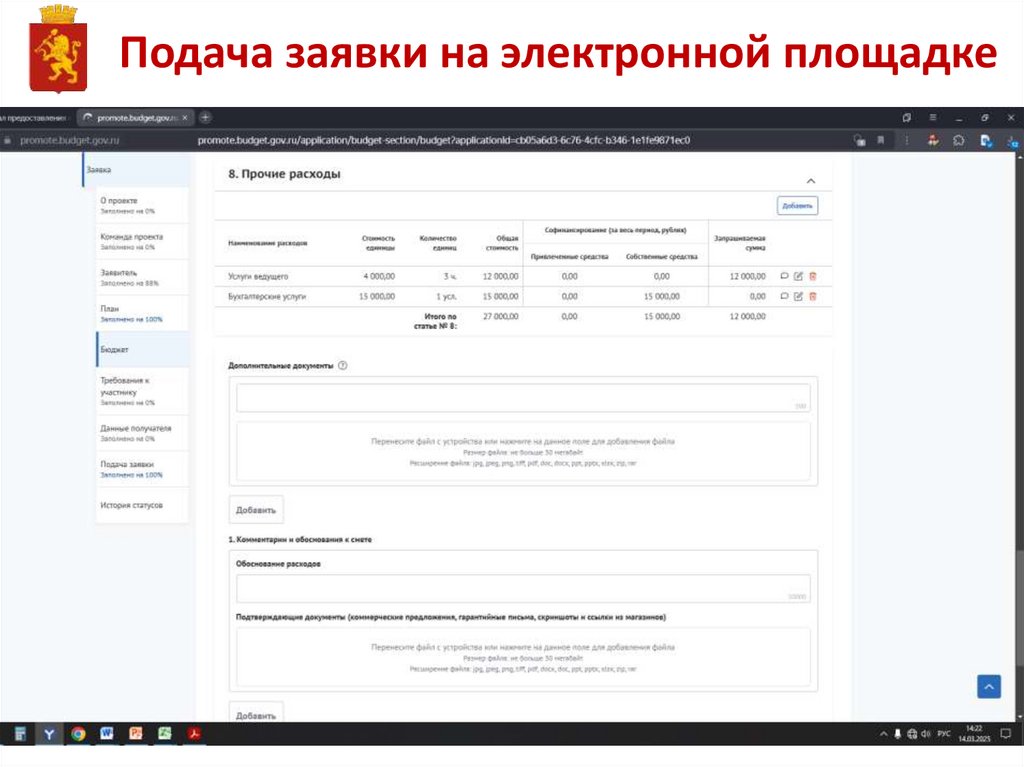
Task: Click the site lock icon near promote.budget.gov.ru
Action: click(x=8, y=140)
